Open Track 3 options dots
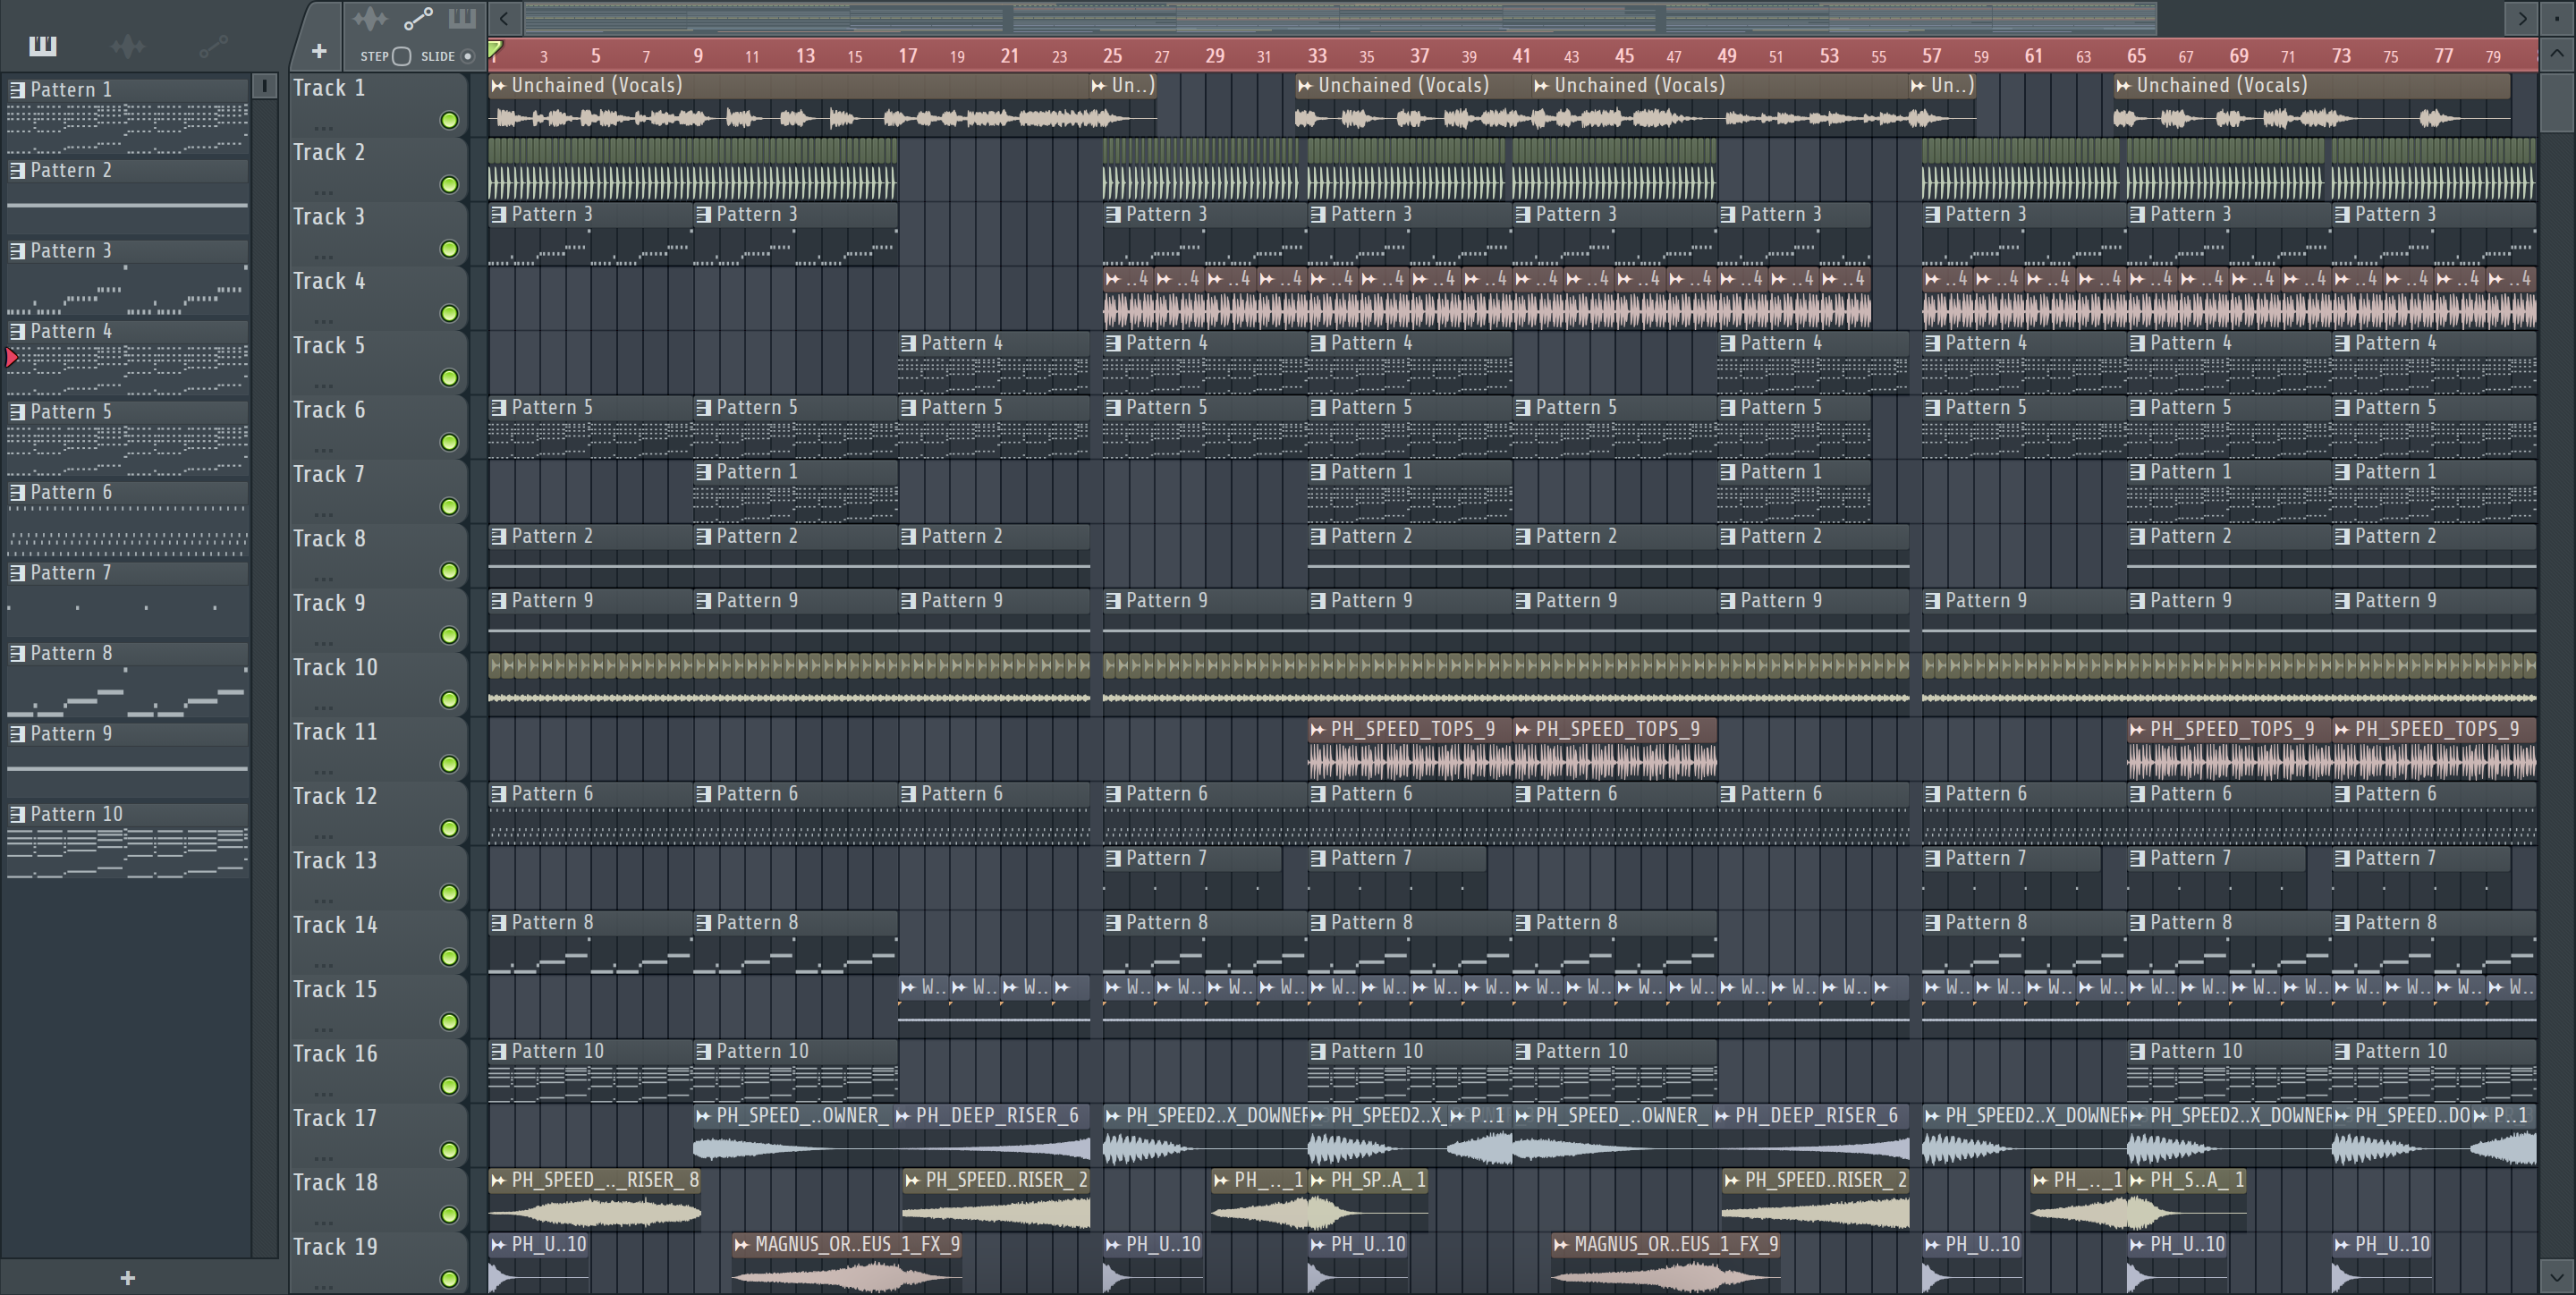The height and width of the screenshot is (1295, 2576). [x=322, y=257]
